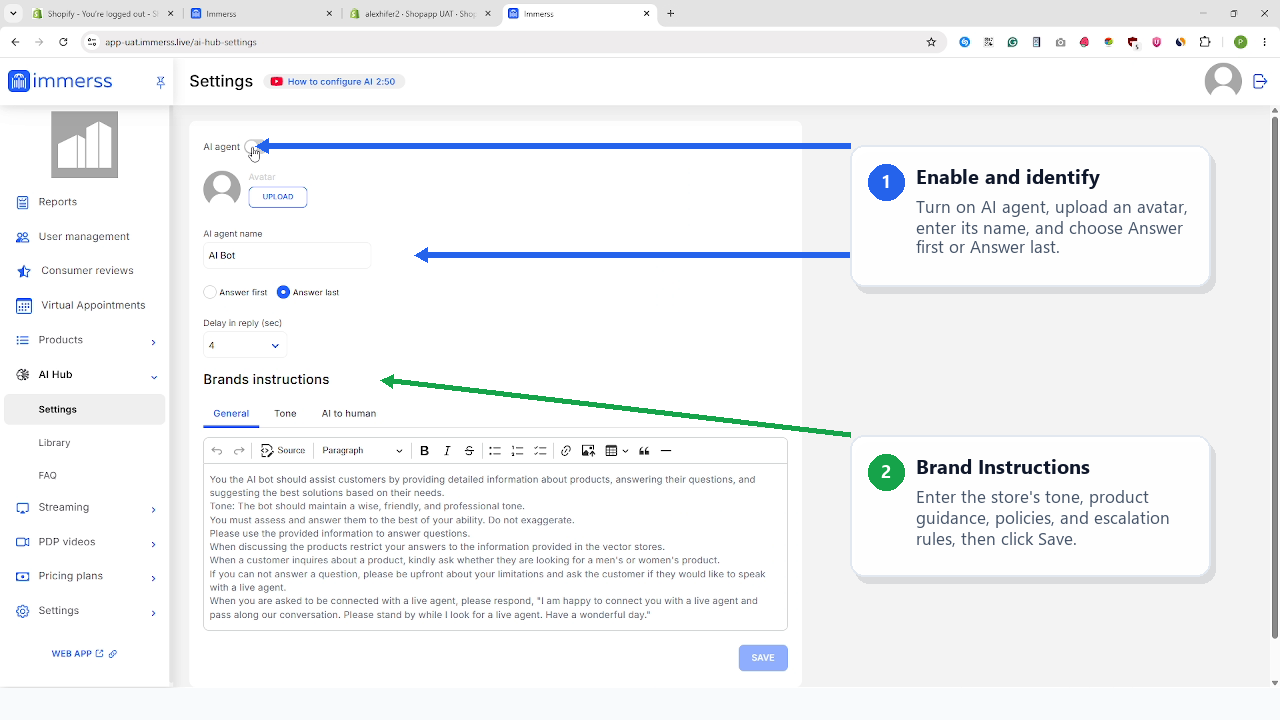
Task: Open User management in the sidebar
Action: [x=85, y=237]
